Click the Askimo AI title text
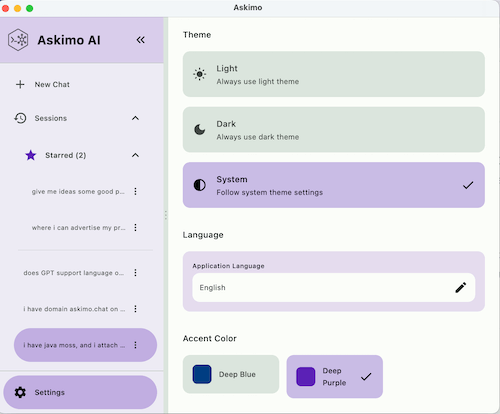500x414 pixels. 69,40
